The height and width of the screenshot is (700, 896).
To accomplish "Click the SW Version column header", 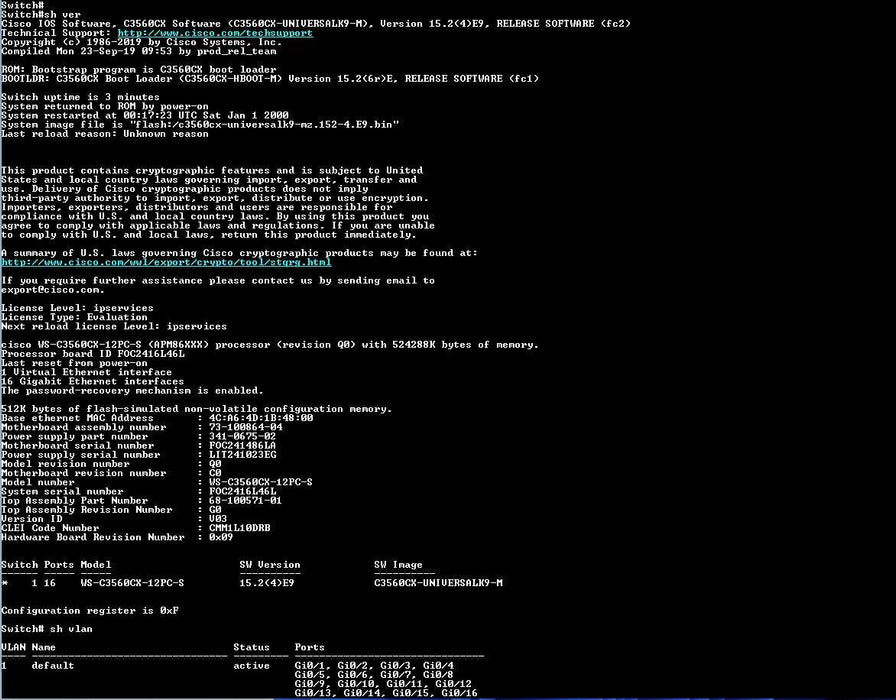I will coord(269,564).
